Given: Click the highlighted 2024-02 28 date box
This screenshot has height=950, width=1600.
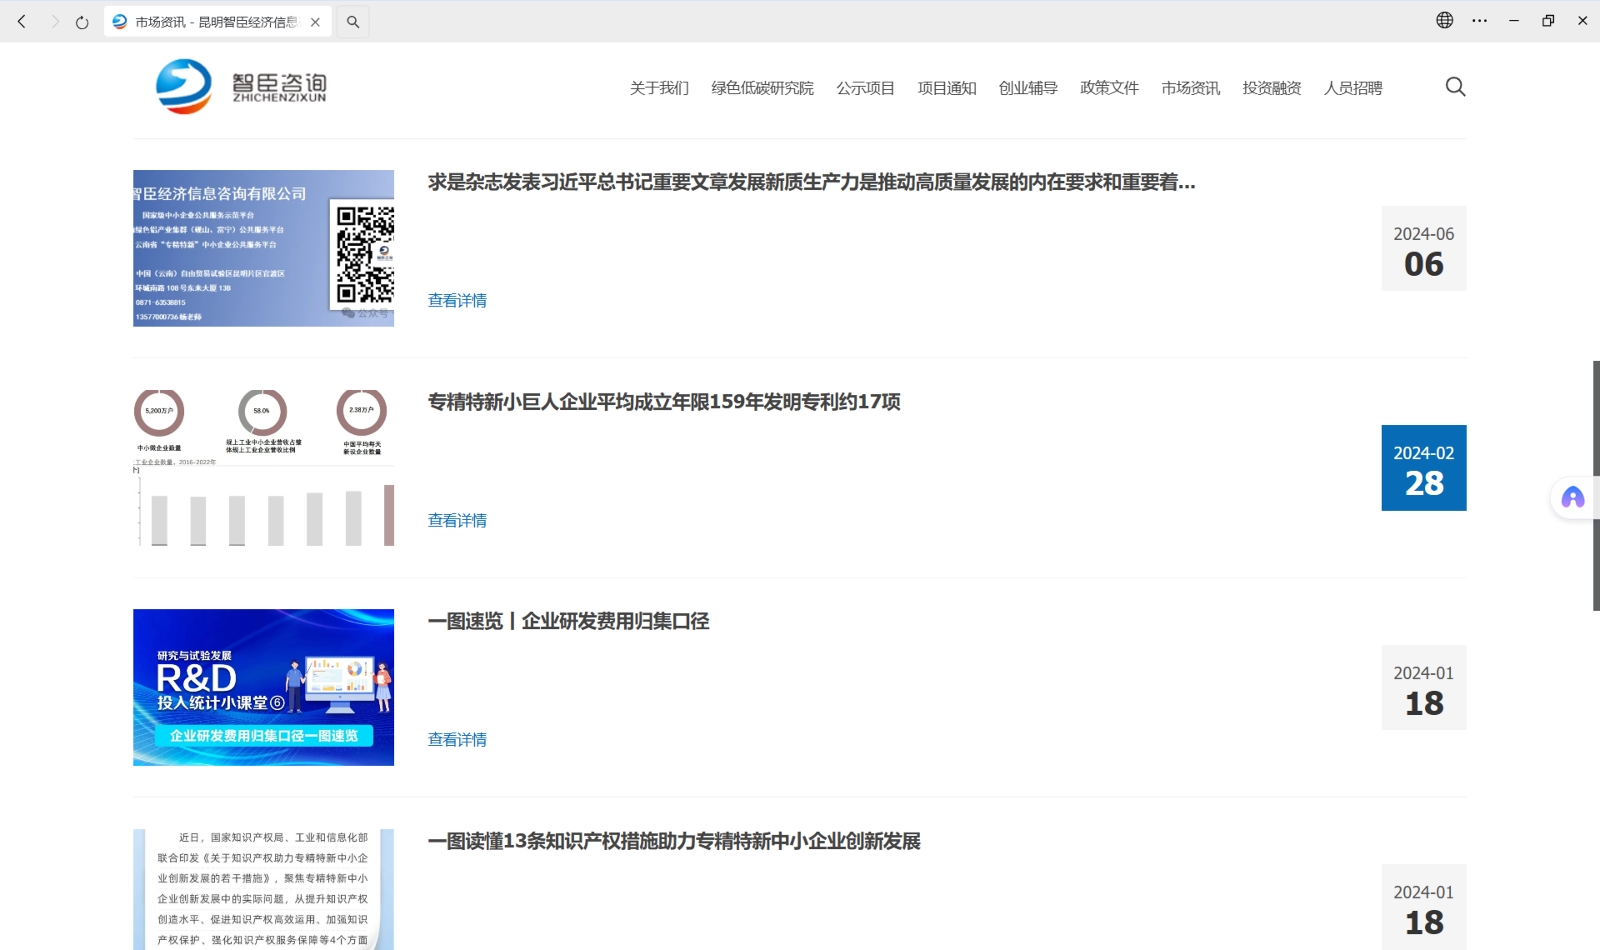Looking at the screenshot, I should [1423, 467].
